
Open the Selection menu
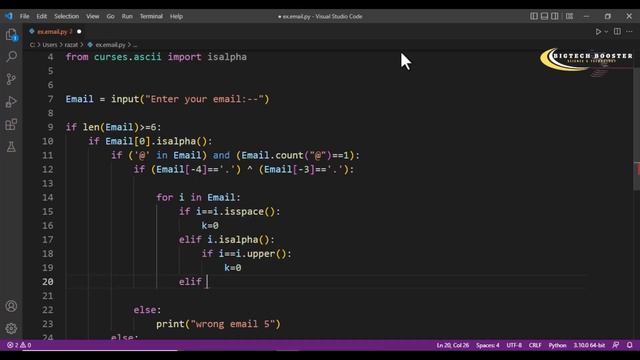click(67, 16)
